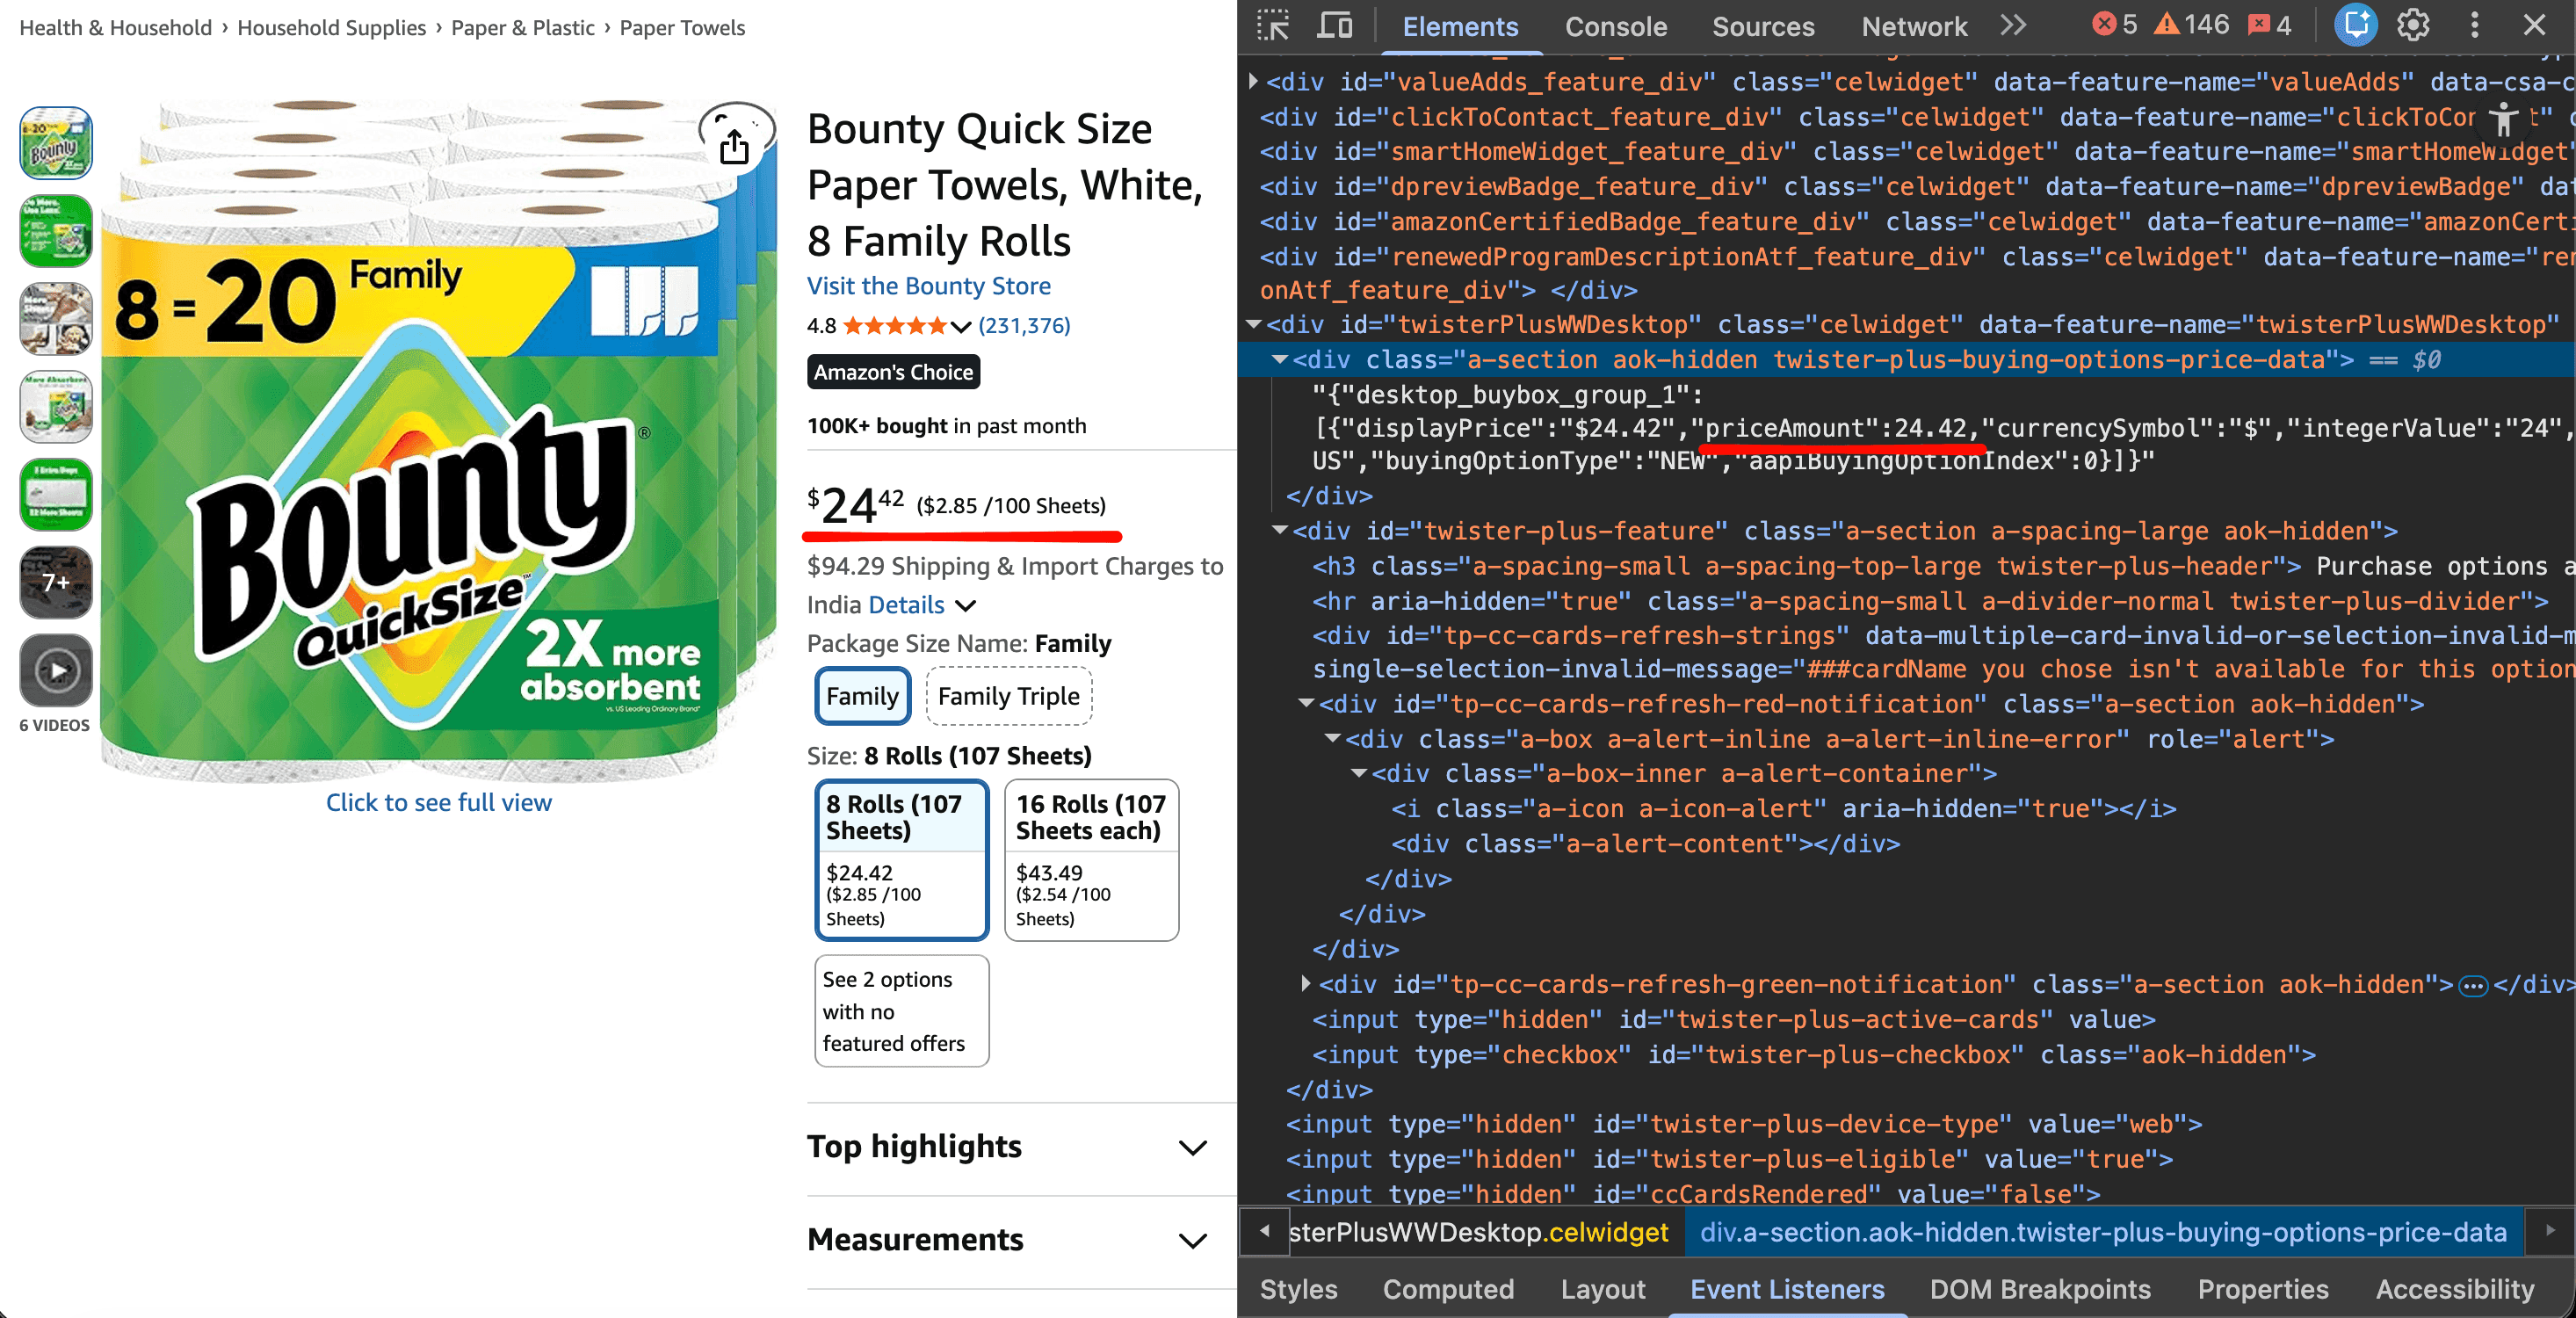Collapse the twister-plus-buying-options-price-data node
Screen dimensions: 2576x1318
[1279, 359]
